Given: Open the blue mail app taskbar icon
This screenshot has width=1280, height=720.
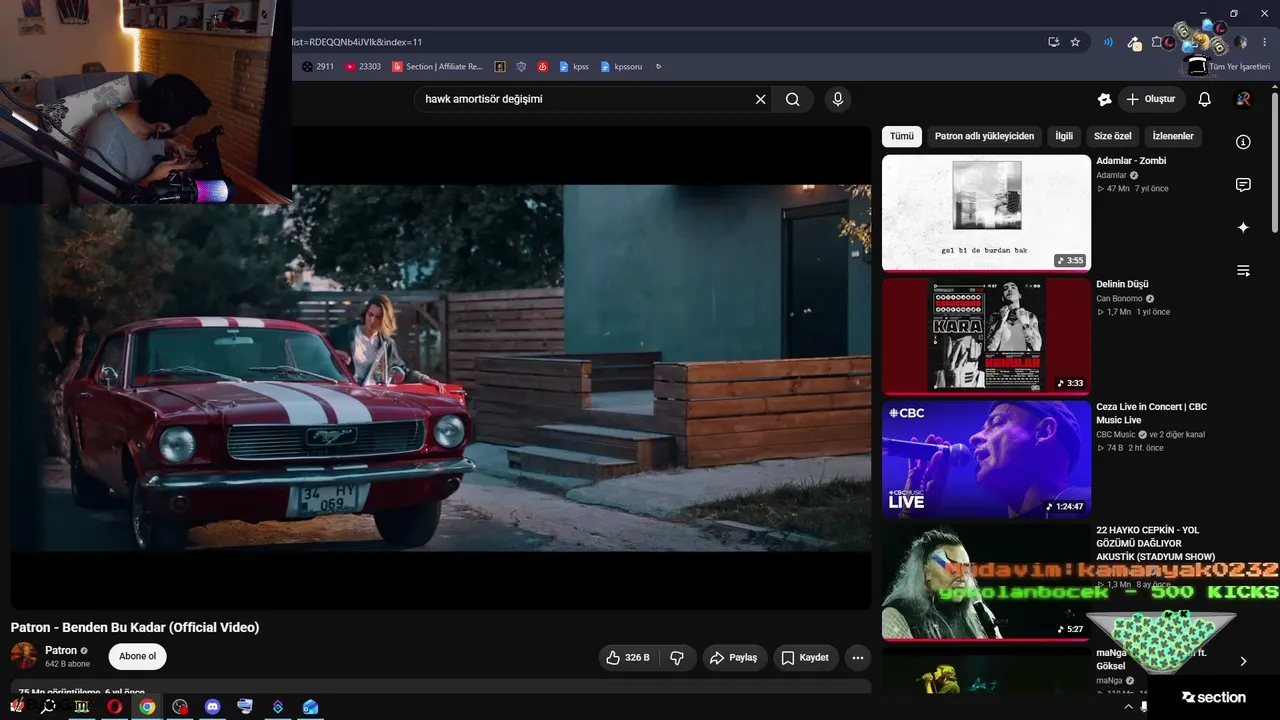Looking at the screenshot, I should pos(310,707).
